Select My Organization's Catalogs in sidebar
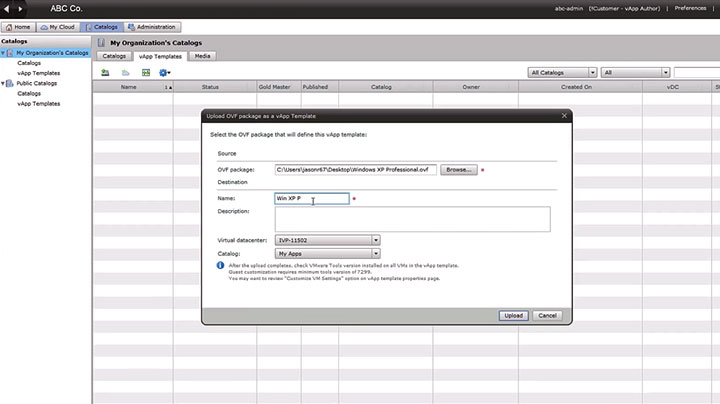This screenshot has width=720, height=404. pyautogui.click(x=52, y=53)
